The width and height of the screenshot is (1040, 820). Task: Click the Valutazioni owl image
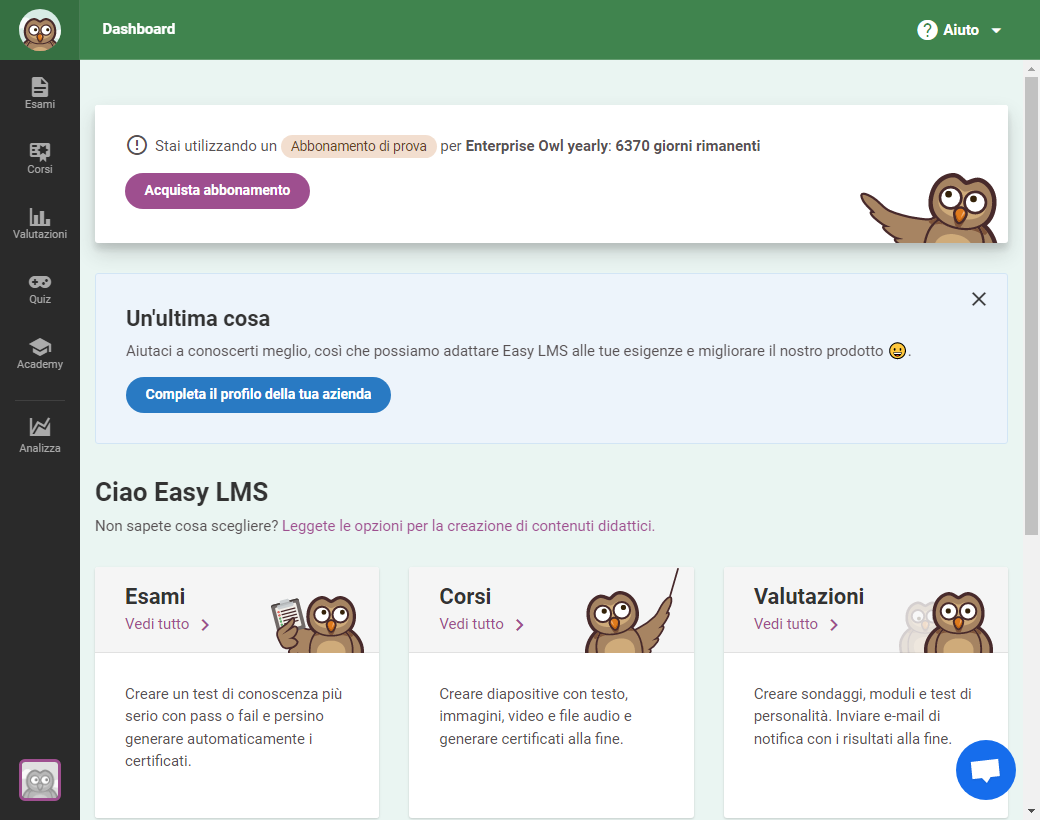click(x=946, y=622)
